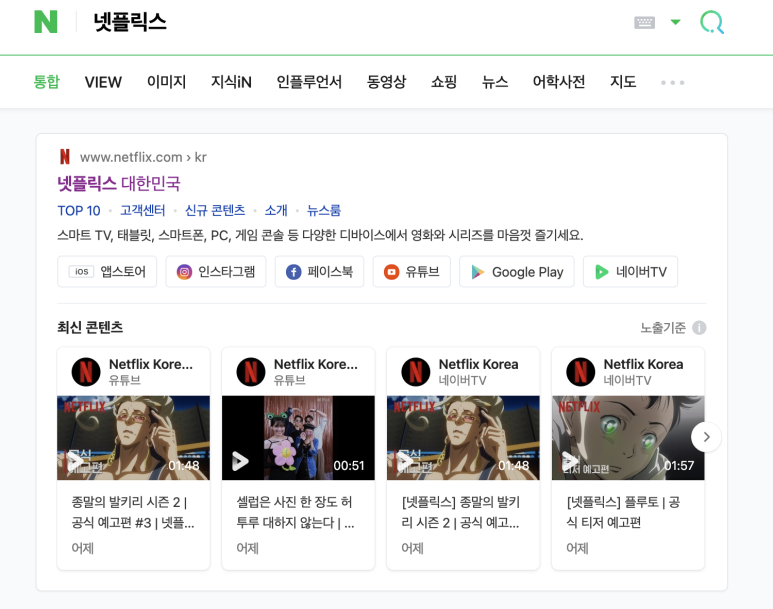Click the 넷플릭스 search input field

coord(345,23)
